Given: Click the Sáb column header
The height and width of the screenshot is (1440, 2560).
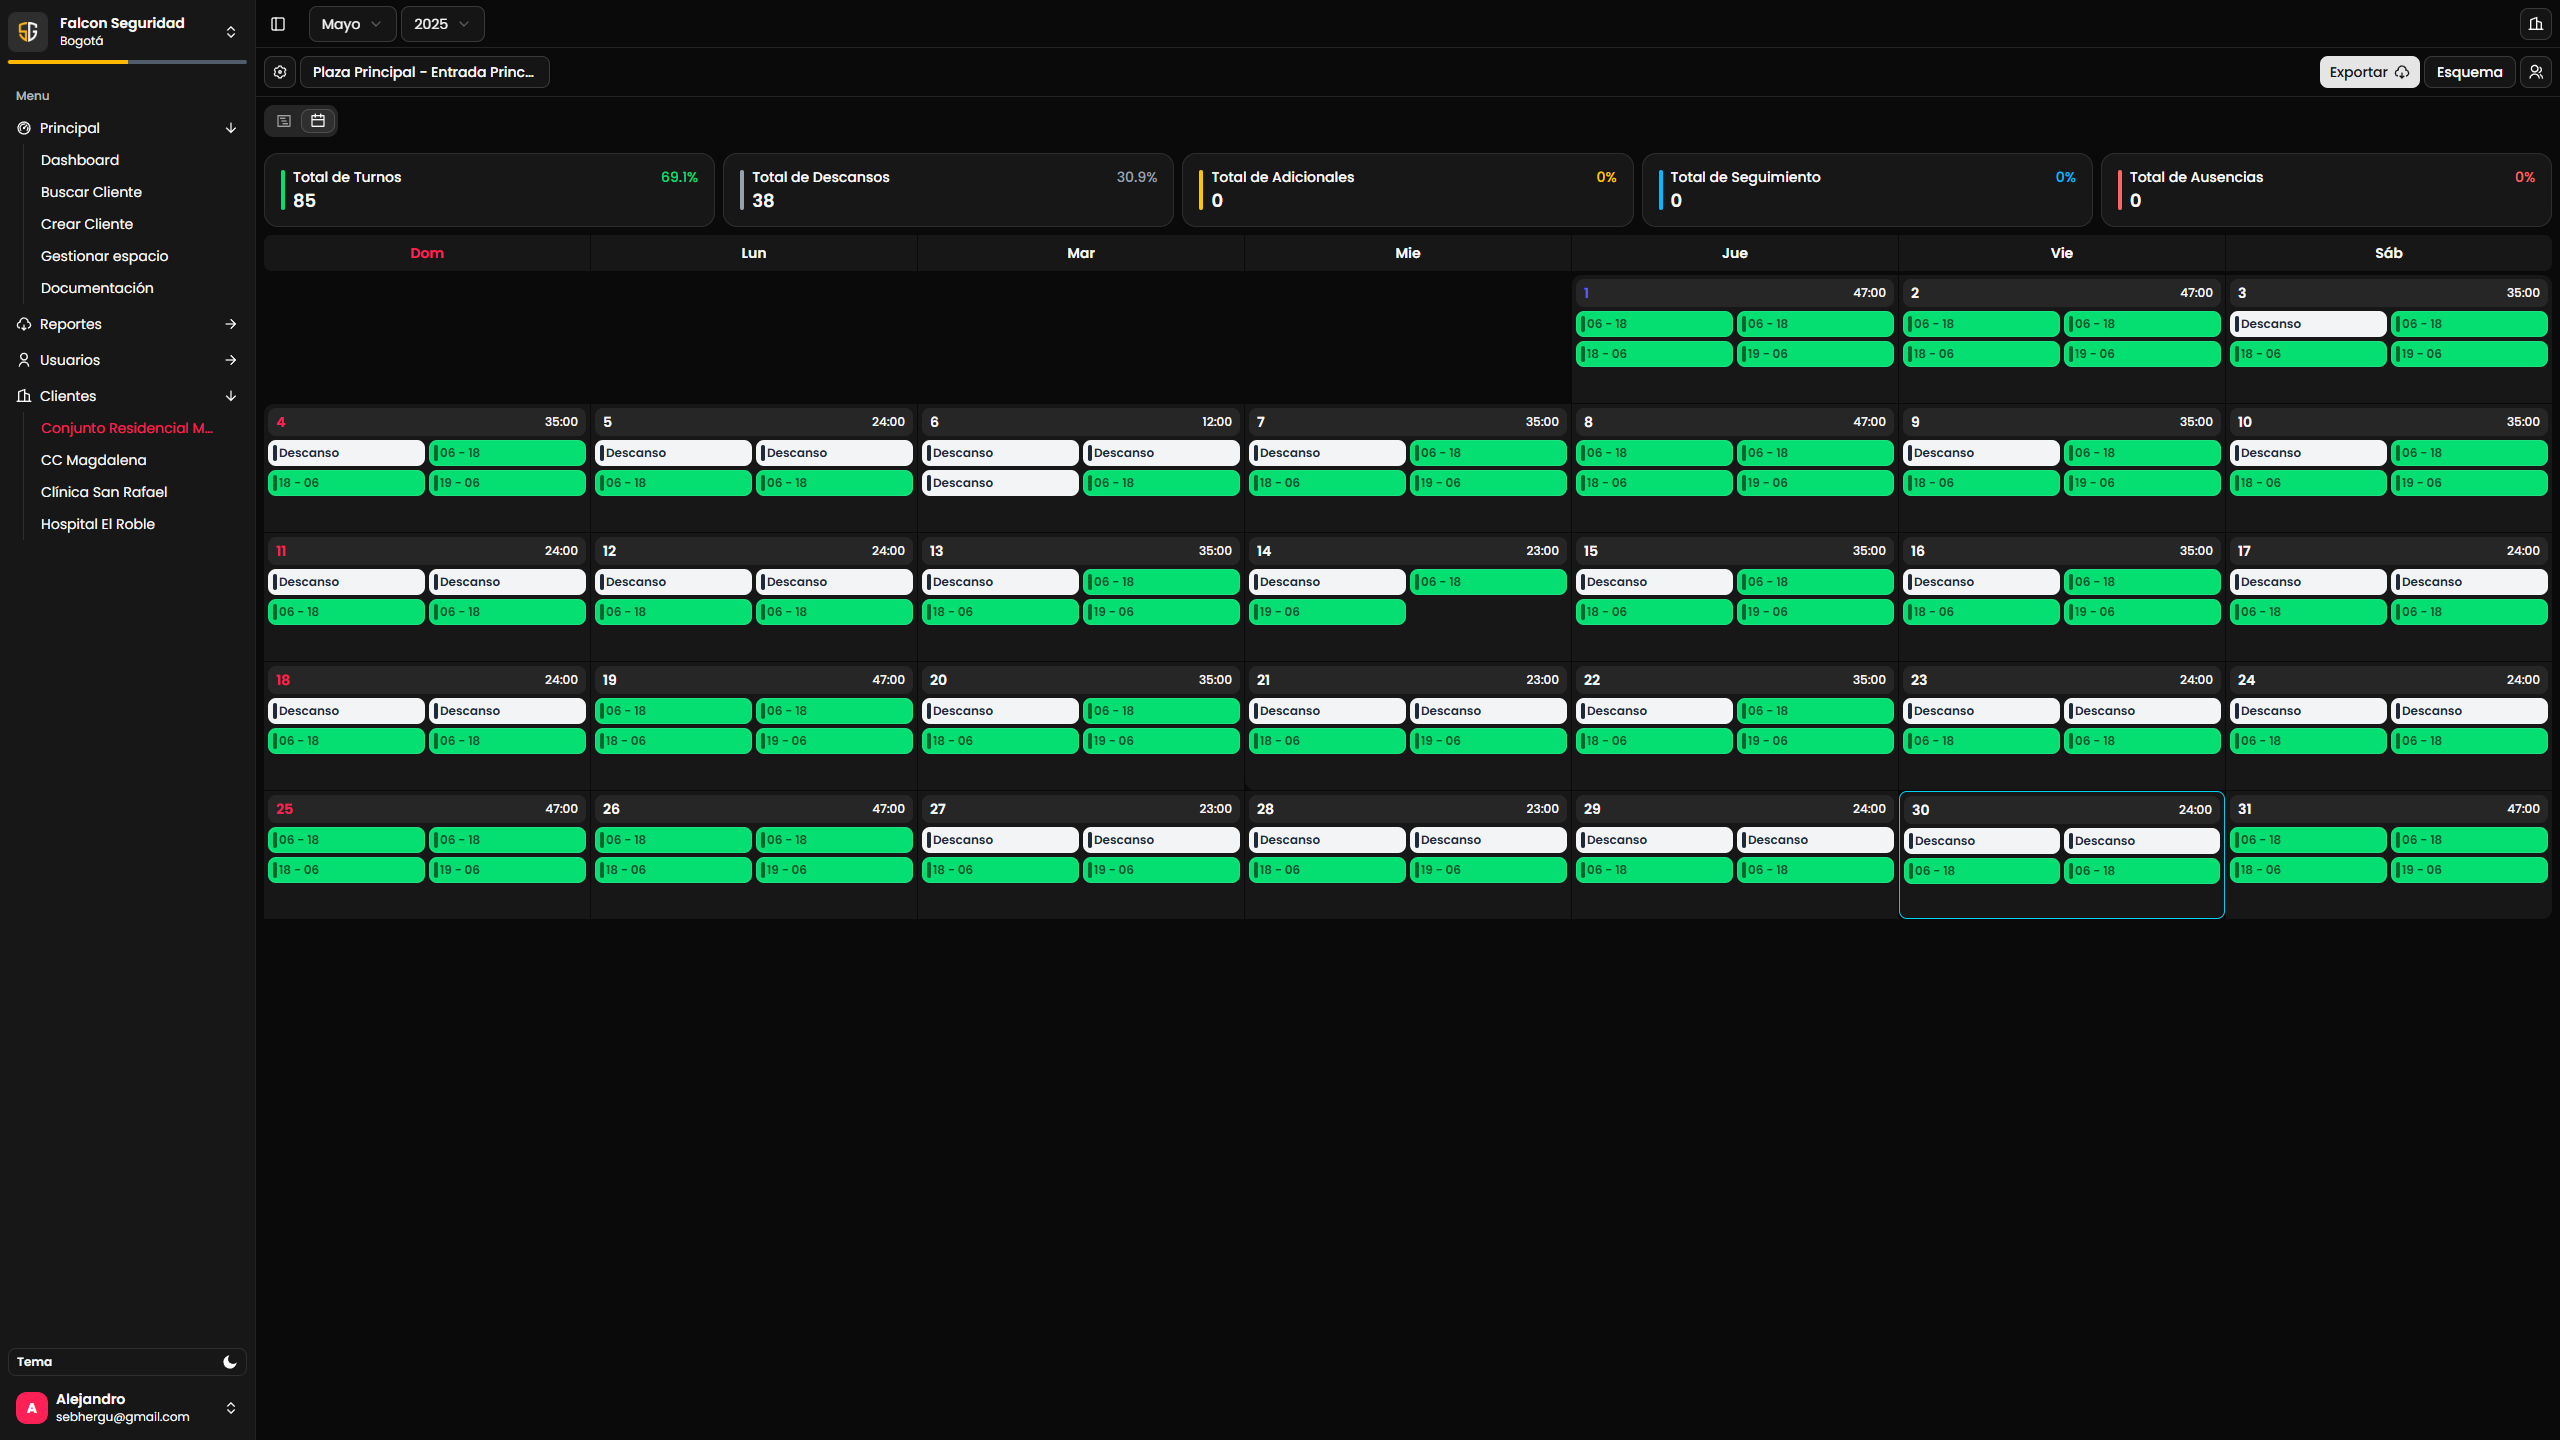Looking at the screenshot, I should pyautogui.click(x=2388, y=253).
